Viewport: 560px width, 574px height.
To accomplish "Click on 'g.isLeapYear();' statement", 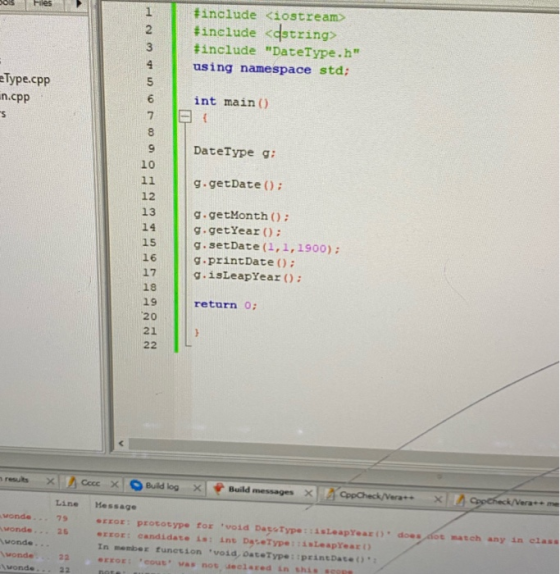I will (x=248, y=276).
